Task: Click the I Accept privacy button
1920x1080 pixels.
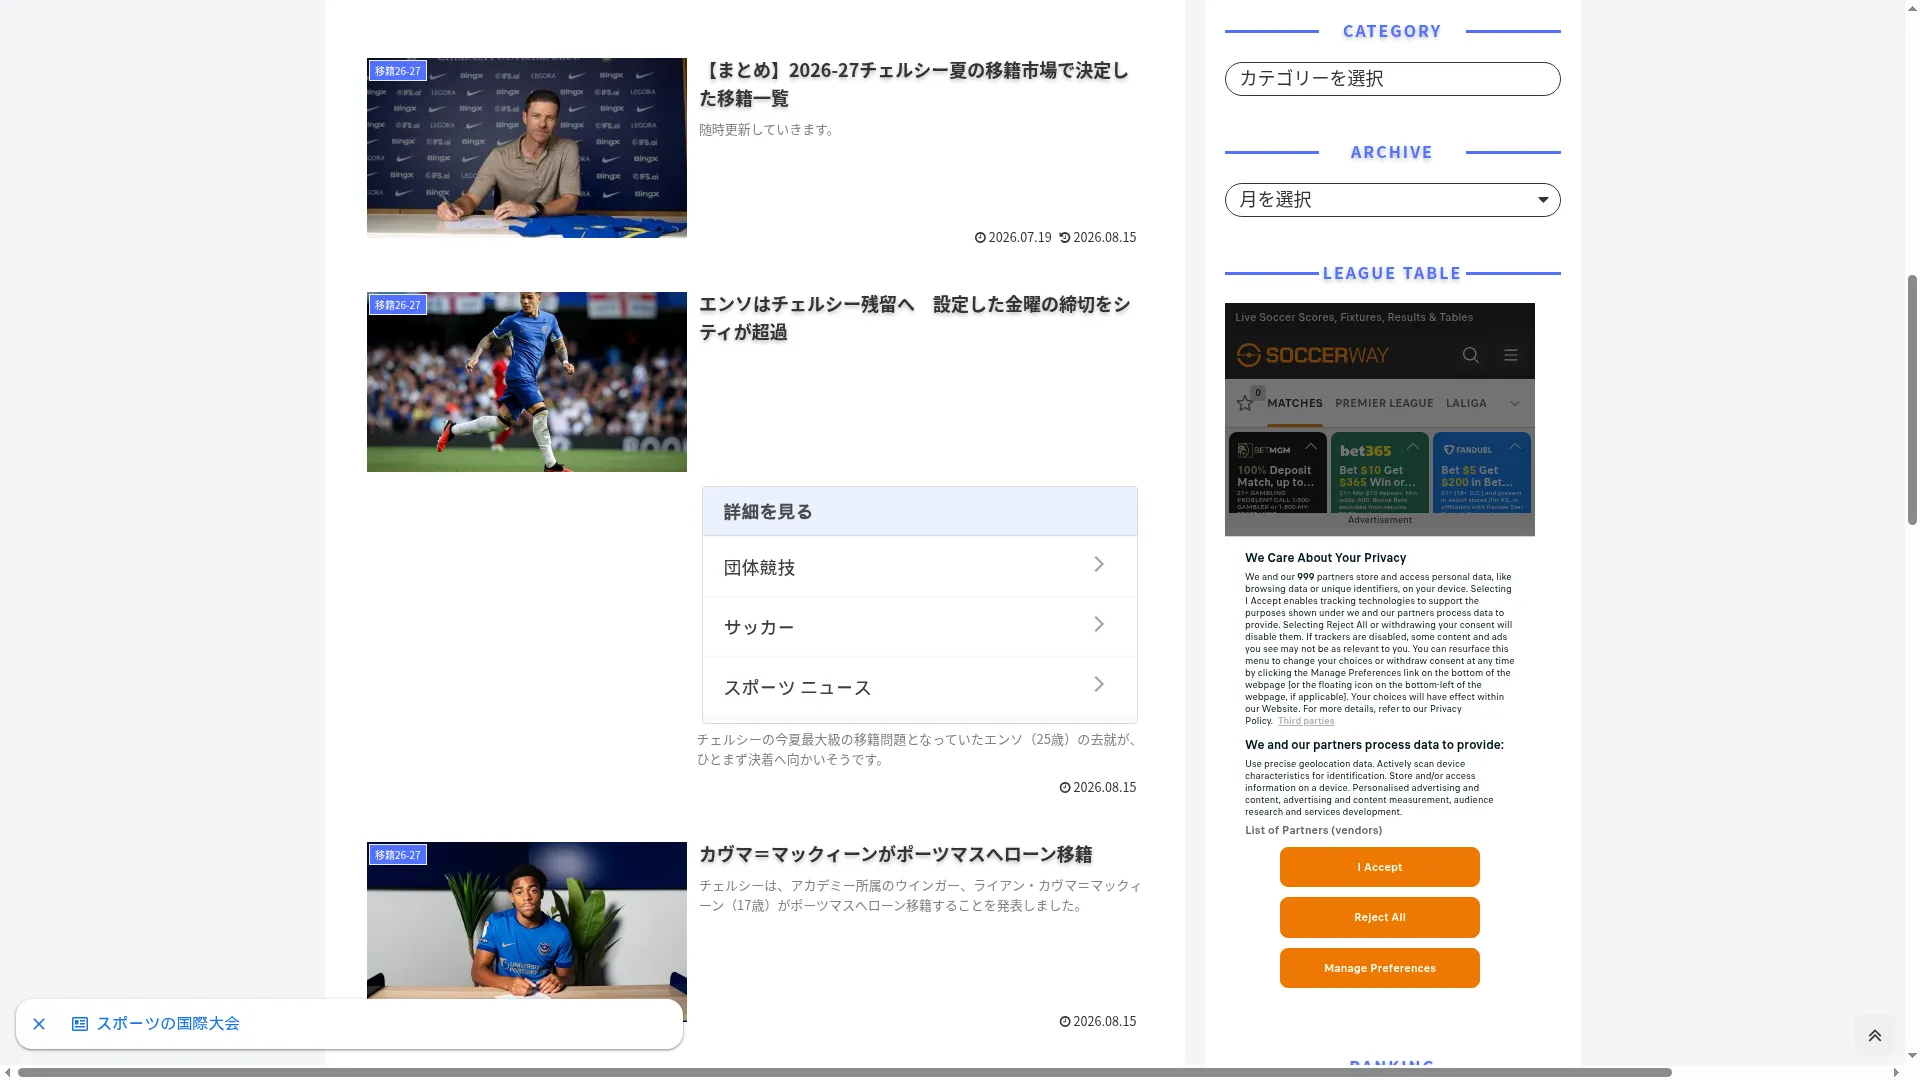Action: [x=1380, y=867]
